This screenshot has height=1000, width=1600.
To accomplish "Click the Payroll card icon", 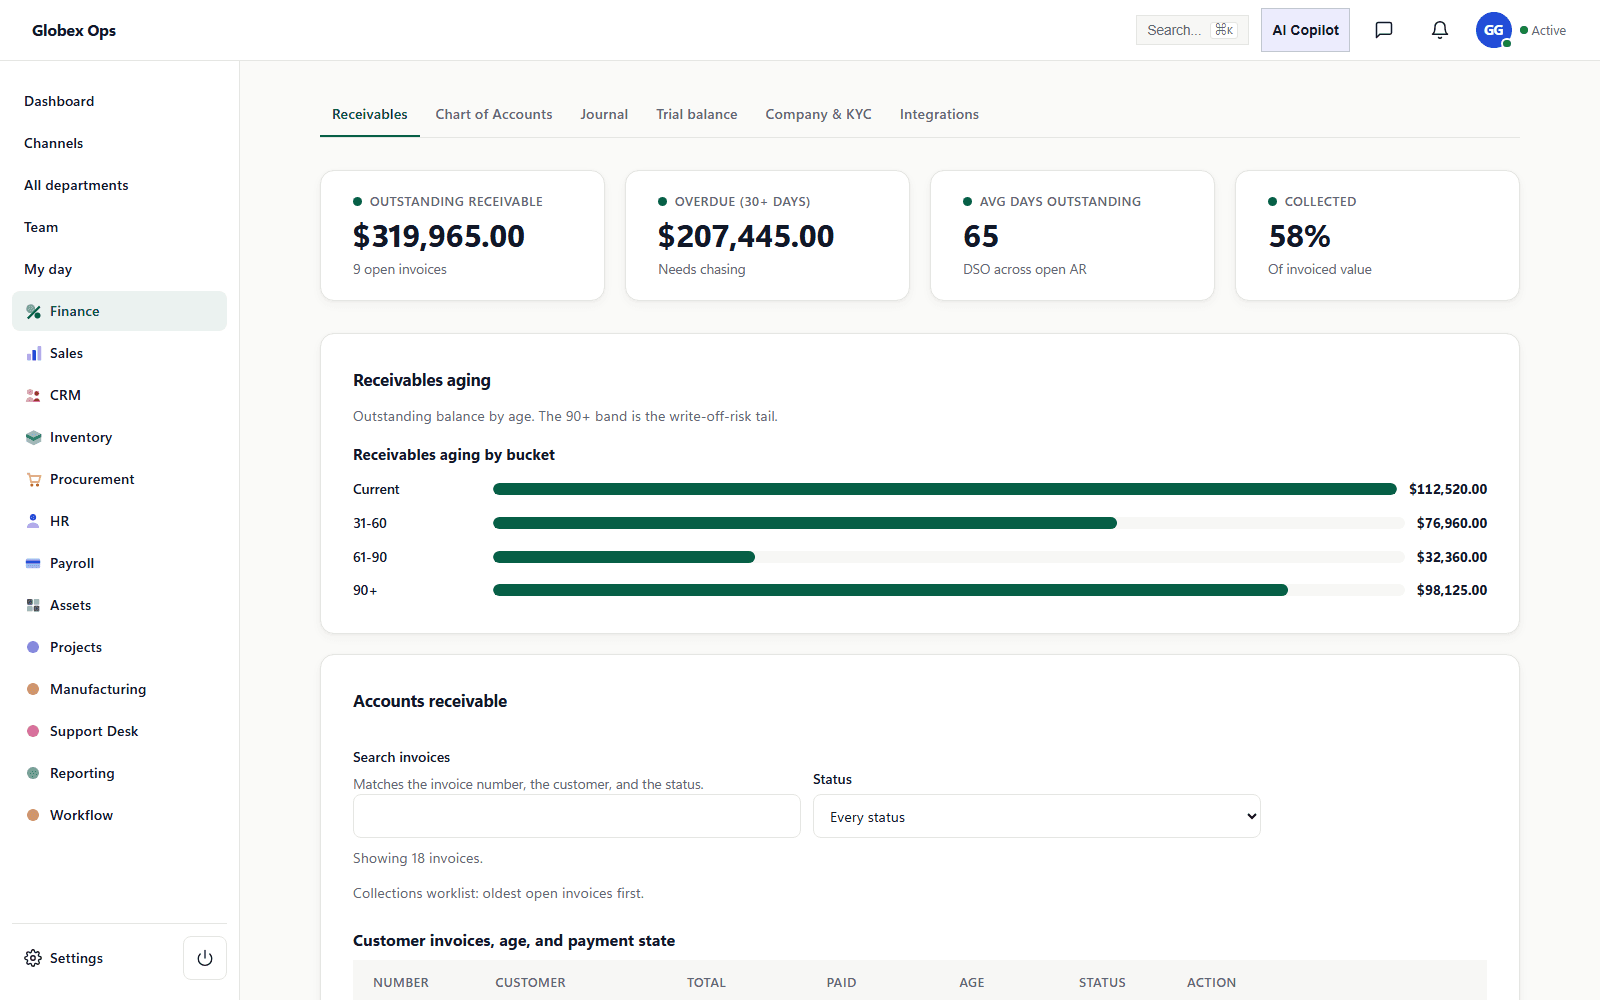I will 33,563.
